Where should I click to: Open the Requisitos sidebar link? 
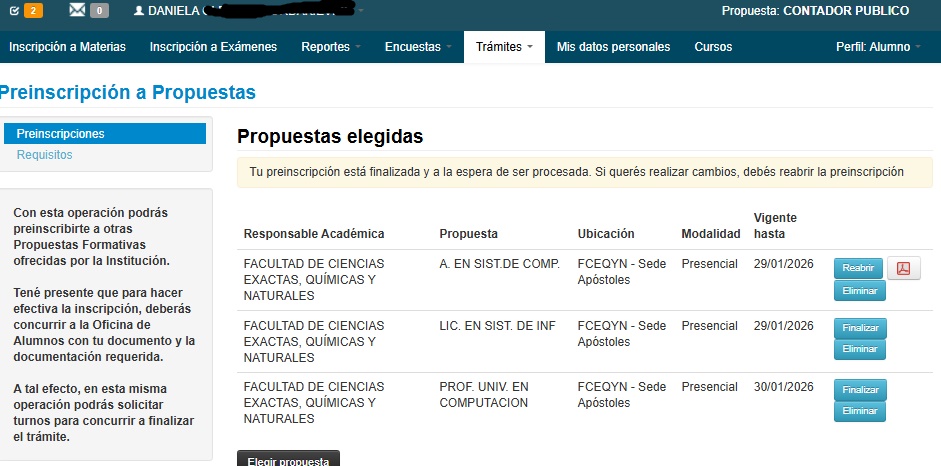point(45,155)
